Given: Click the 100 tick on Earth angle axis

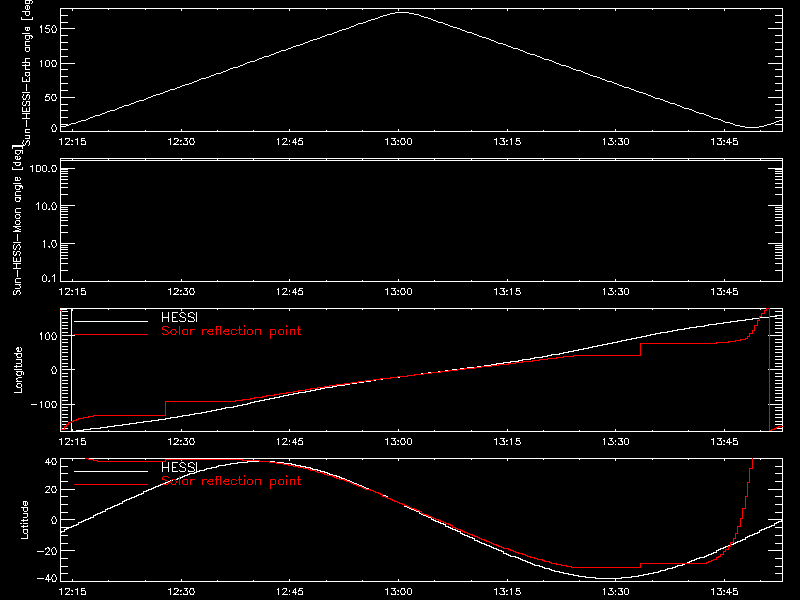Looking at the screenshot, I should click(x=48, y=64).
